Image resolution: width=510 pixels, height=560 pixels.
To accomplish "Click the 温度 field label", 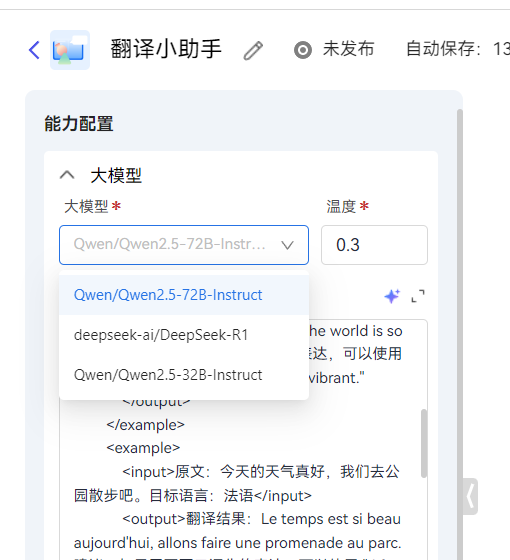I will pos(341,206).
